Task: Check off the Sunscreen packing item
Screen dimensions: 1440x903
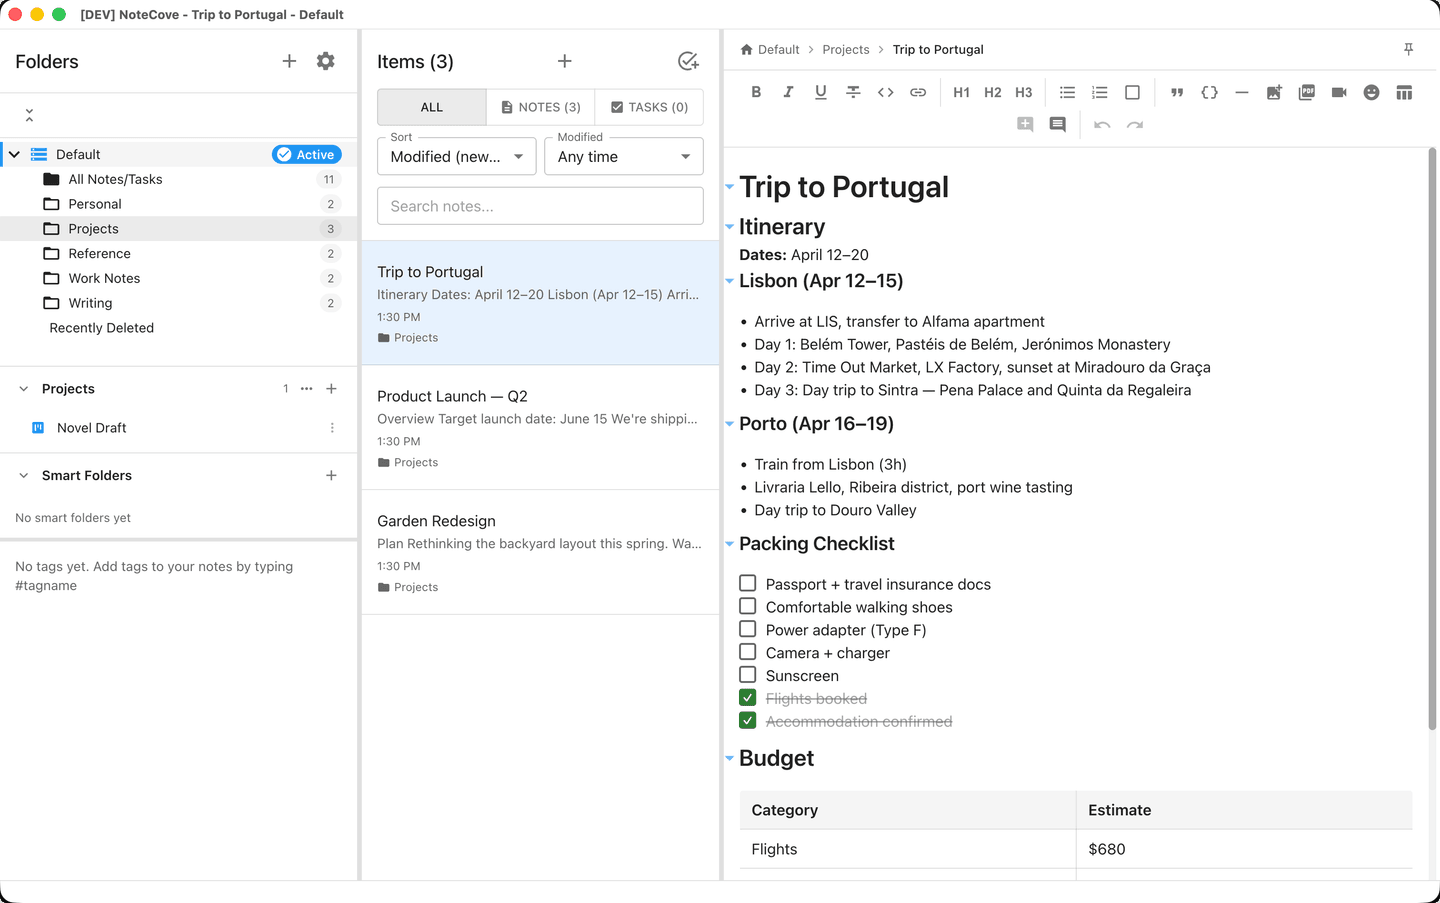Action: [747, 675]
